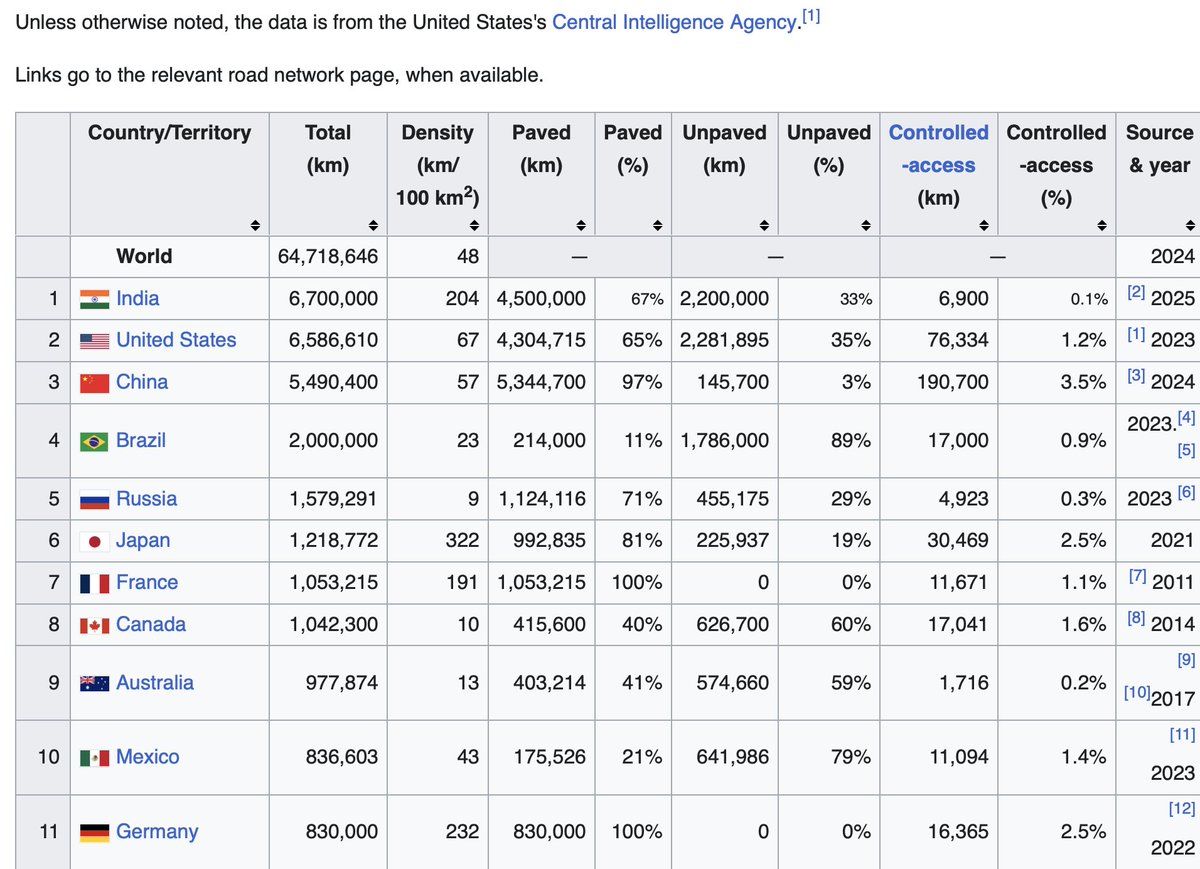Click the India flag icon

pyautogui.click(x=94, y=298)
